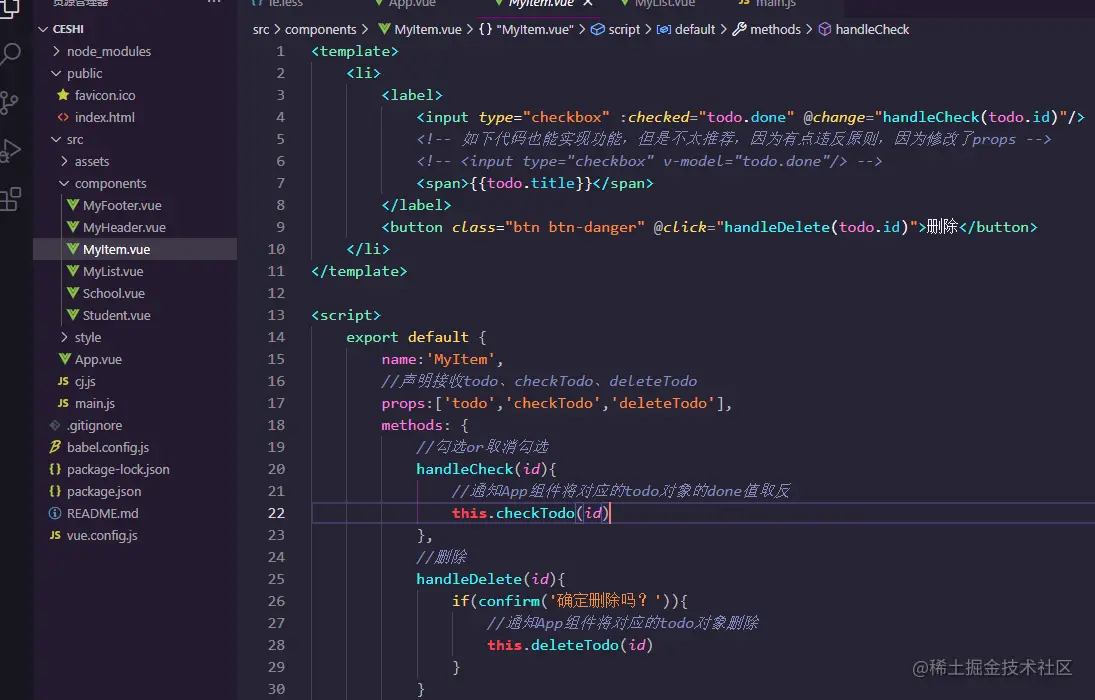Screen dimensions: 1095x700
Task: Click the 'export default' text line 14
Action: click(408, 337)
